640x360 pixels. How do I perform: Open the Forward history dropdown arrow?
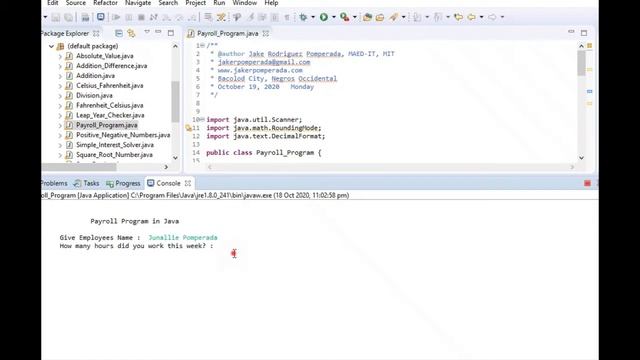(x=502, y=17)
